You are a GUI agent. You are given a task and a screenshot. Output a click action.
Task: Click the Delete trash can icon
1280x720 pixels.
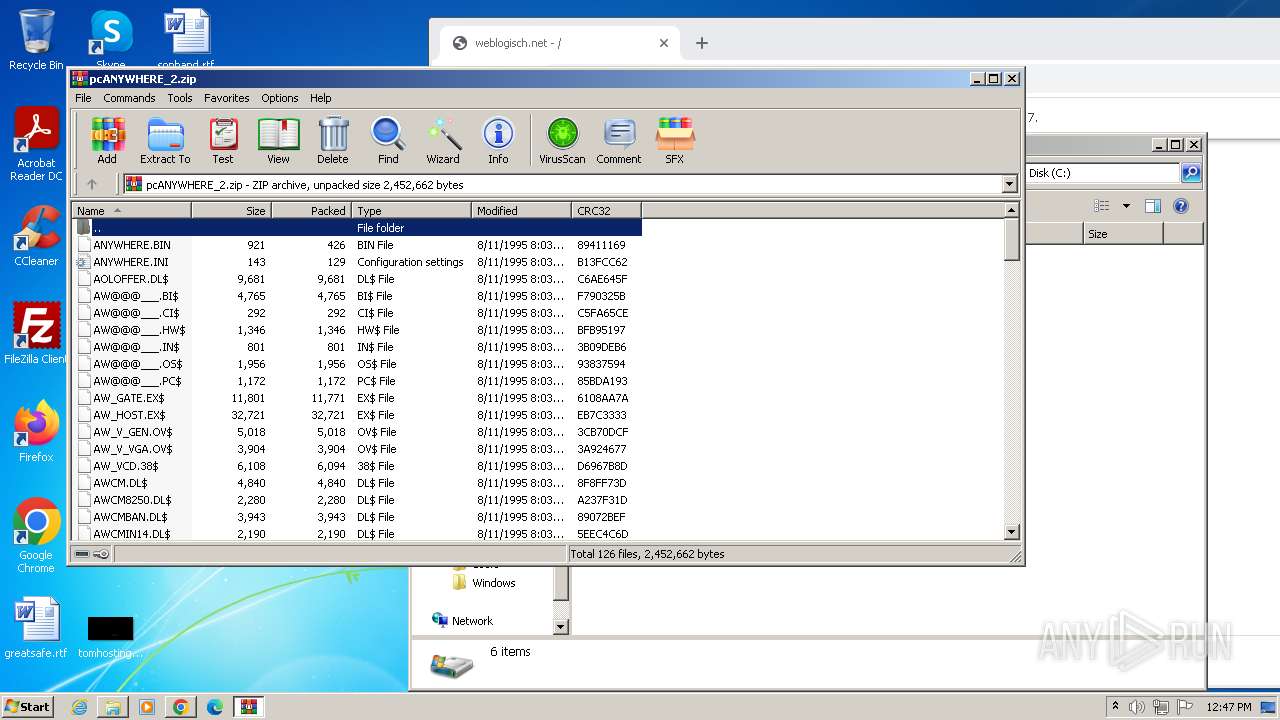pos(333,140)
